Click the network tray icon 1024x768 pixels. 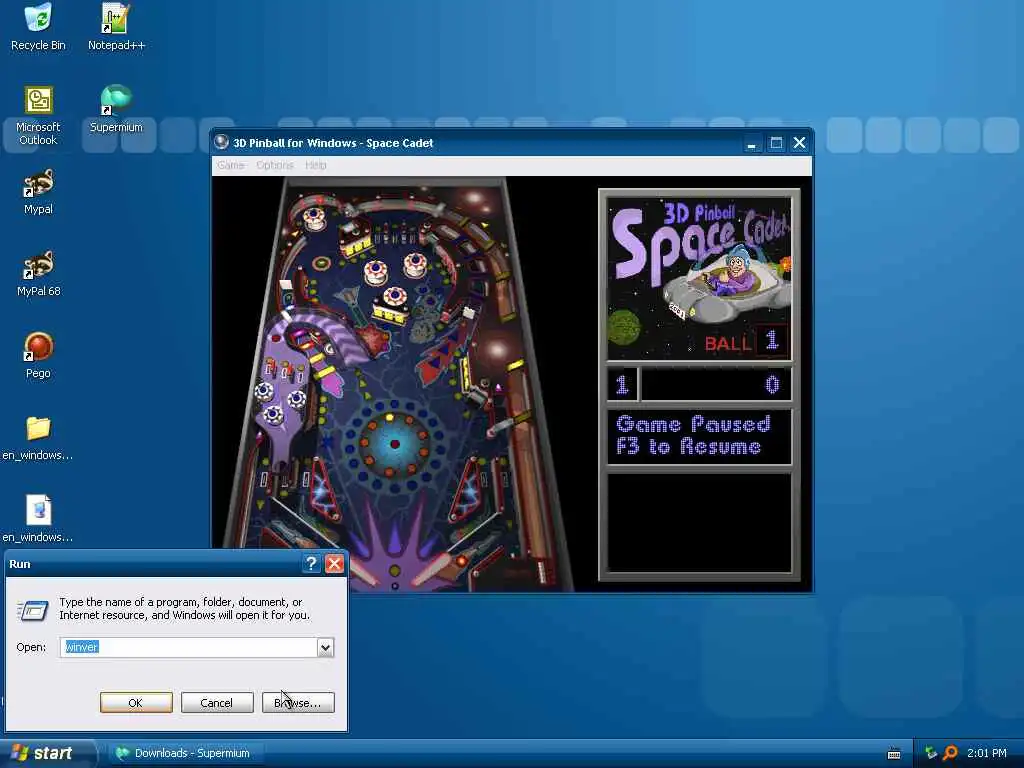931,753
